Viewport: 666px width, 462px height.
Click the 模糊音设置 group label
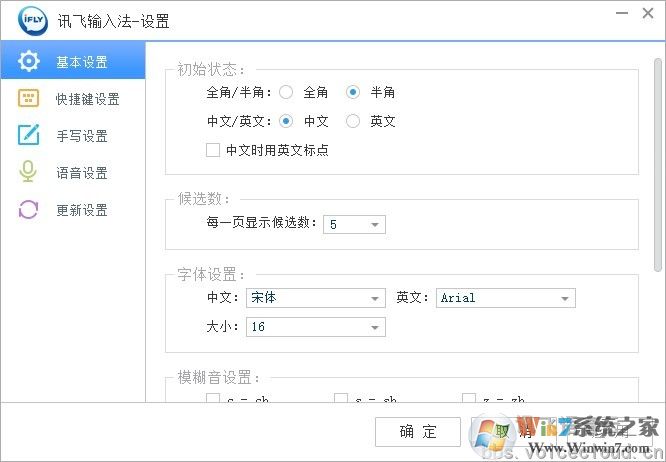click(218, 377)
